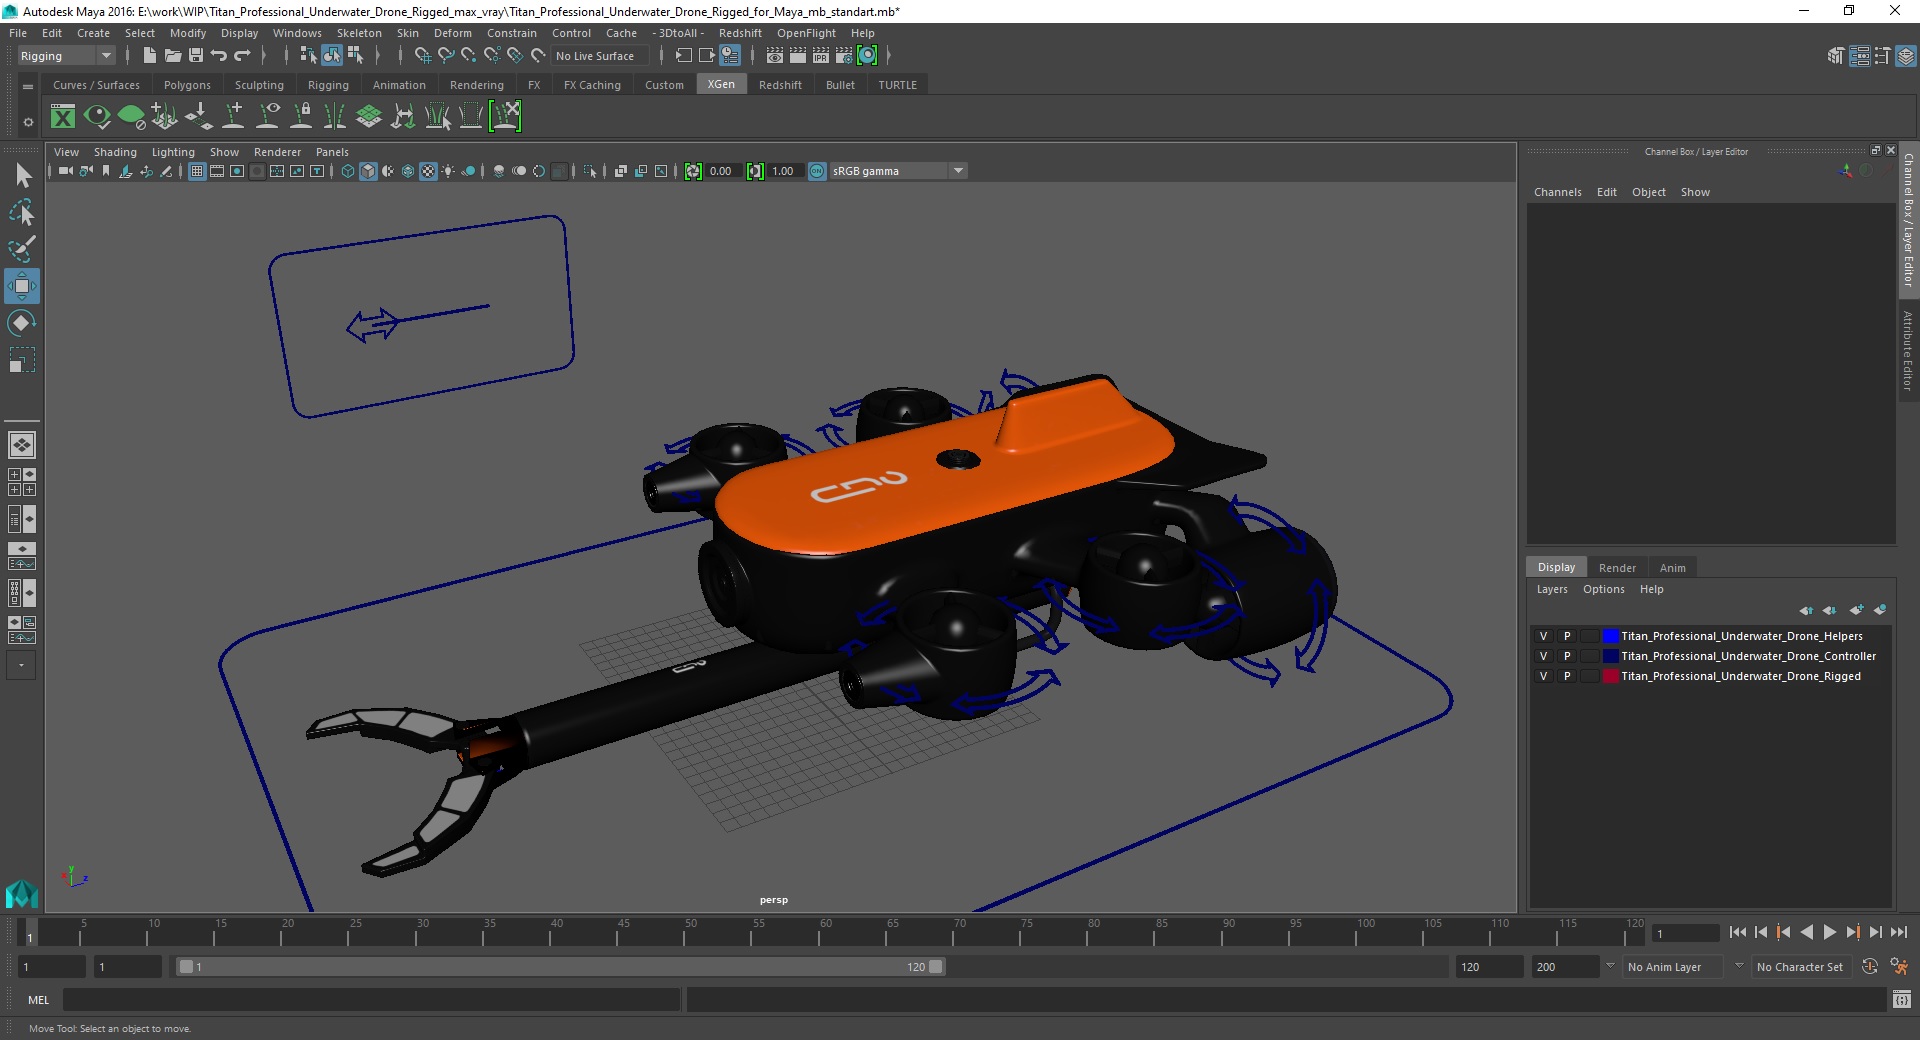Click the New Scene icon
Image resolution: width=1920 pixels, height=1040 pixels.
(149, 56)
